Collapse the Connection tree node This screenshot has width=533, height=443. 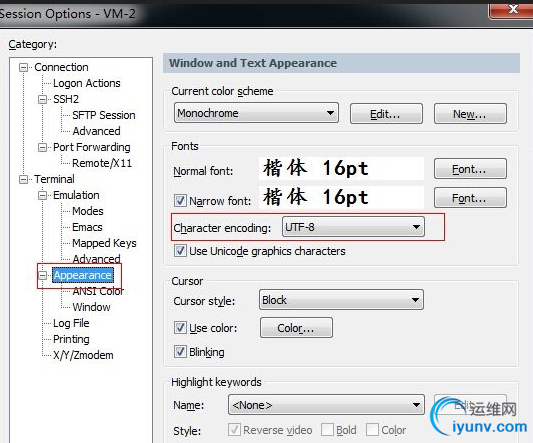click(23, 67)
